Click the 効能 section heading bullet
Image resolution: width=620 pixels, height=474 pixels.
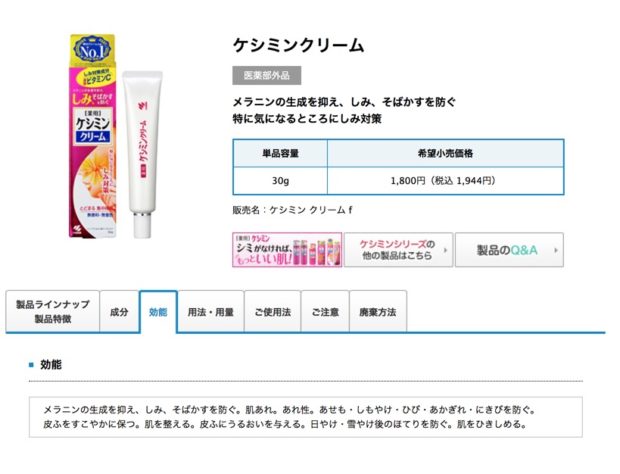pyautogui.click(x=31, y=364)
